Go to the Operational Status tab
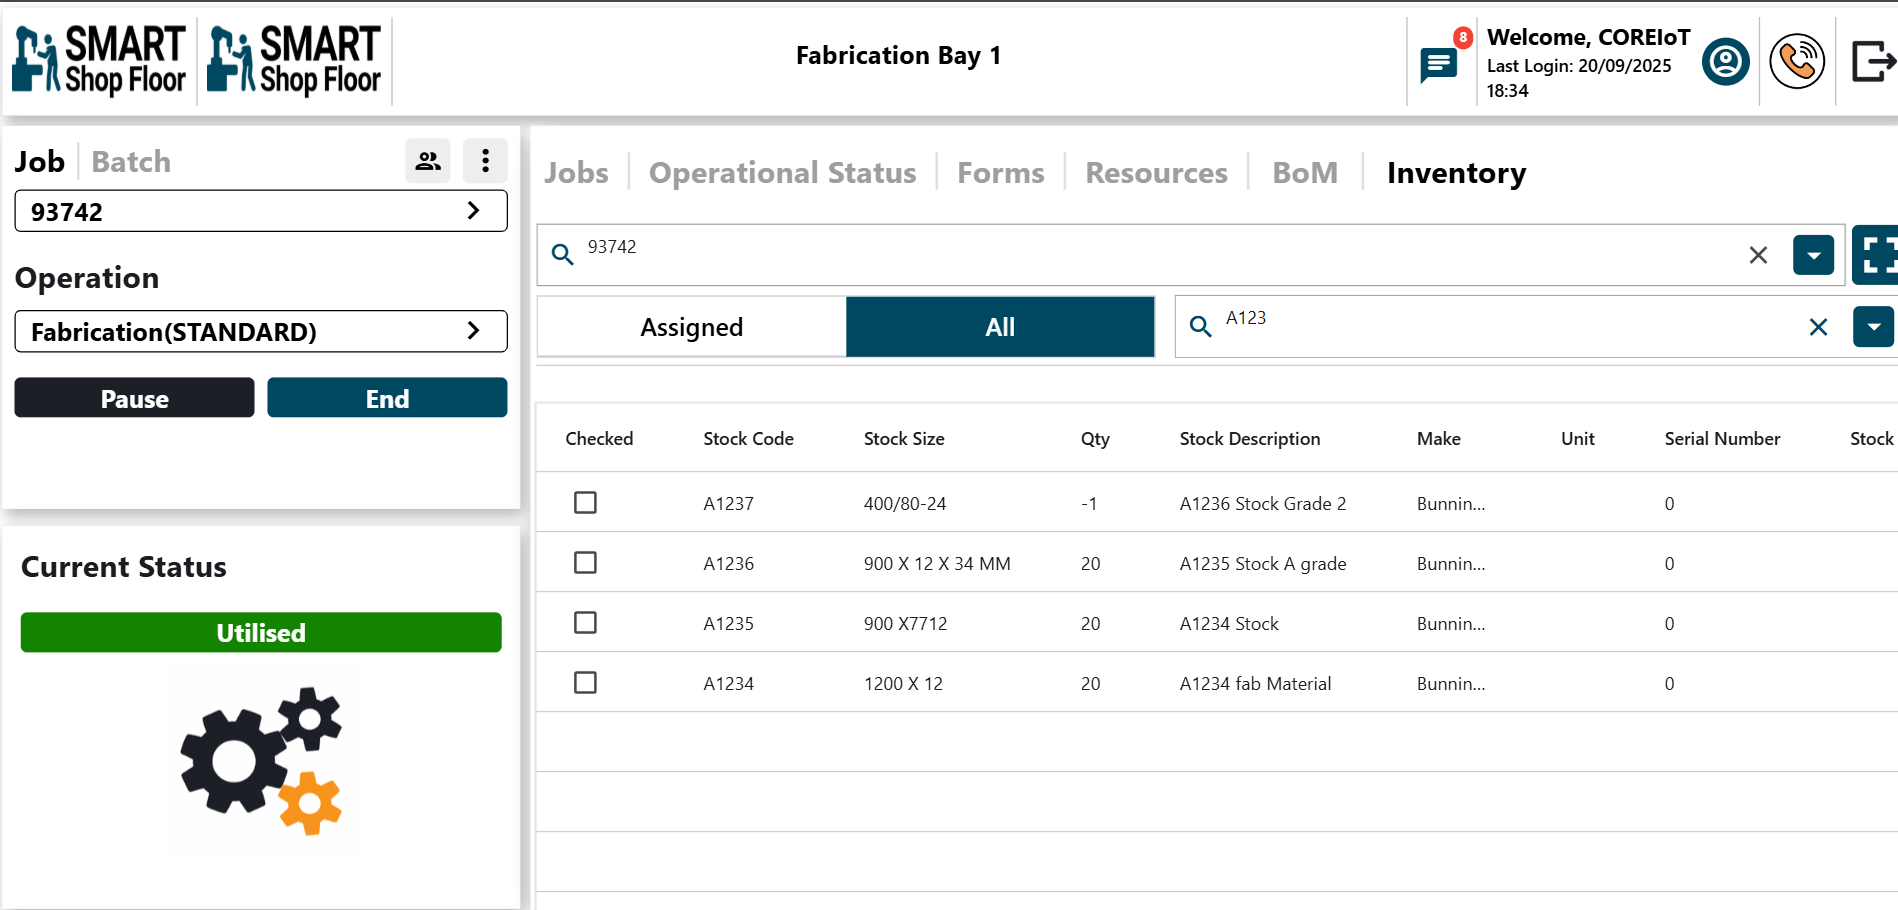Image resolution: width=1898 pixels, height=910 pixels. tap(782, 173)
